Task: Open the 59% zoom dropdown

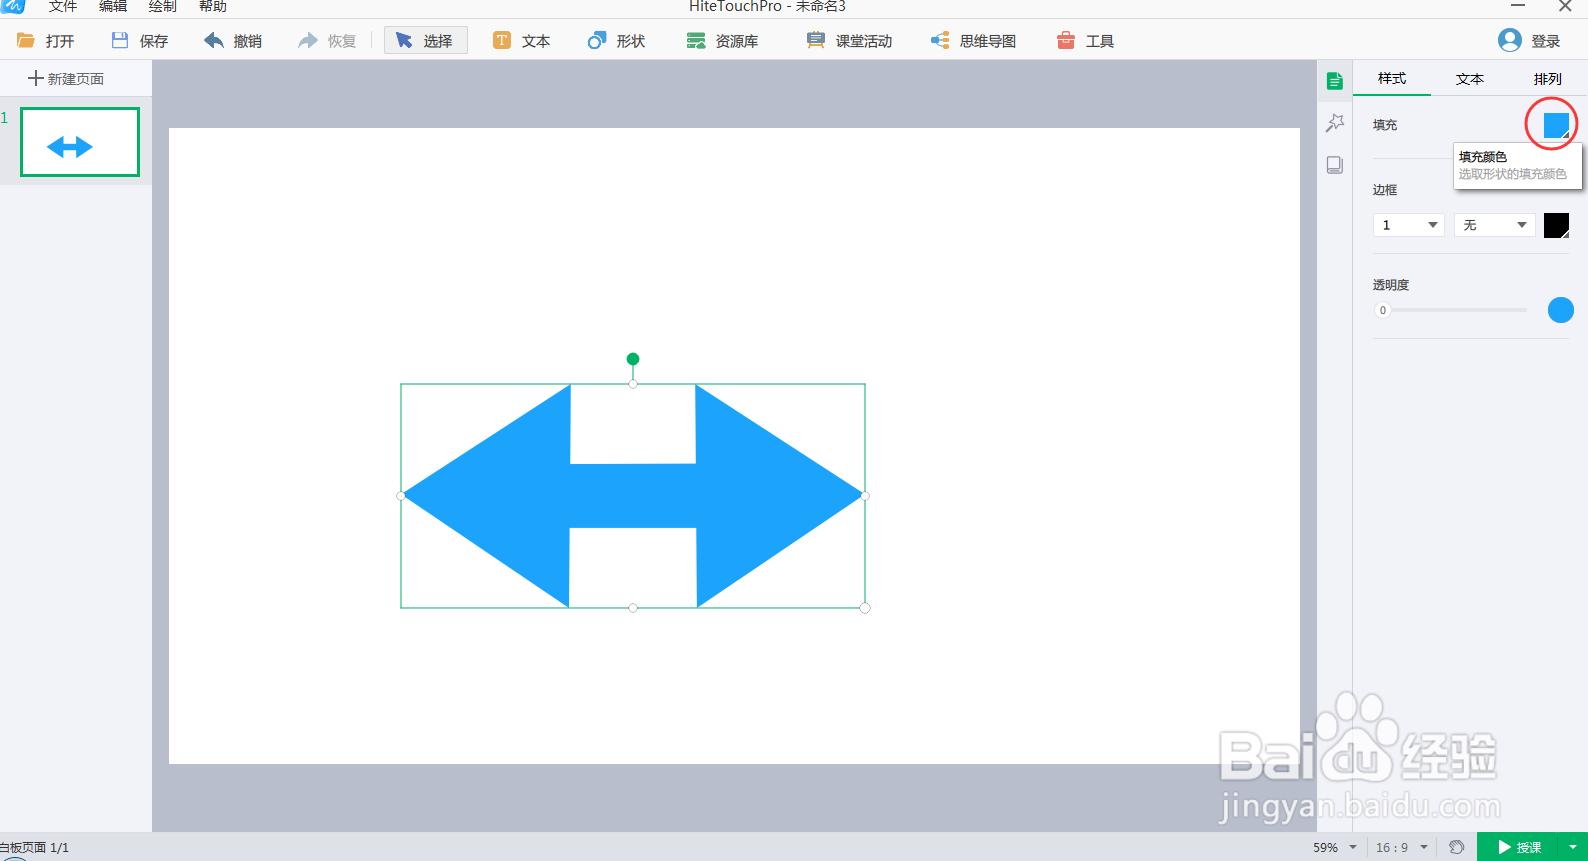Action: 1335,847
